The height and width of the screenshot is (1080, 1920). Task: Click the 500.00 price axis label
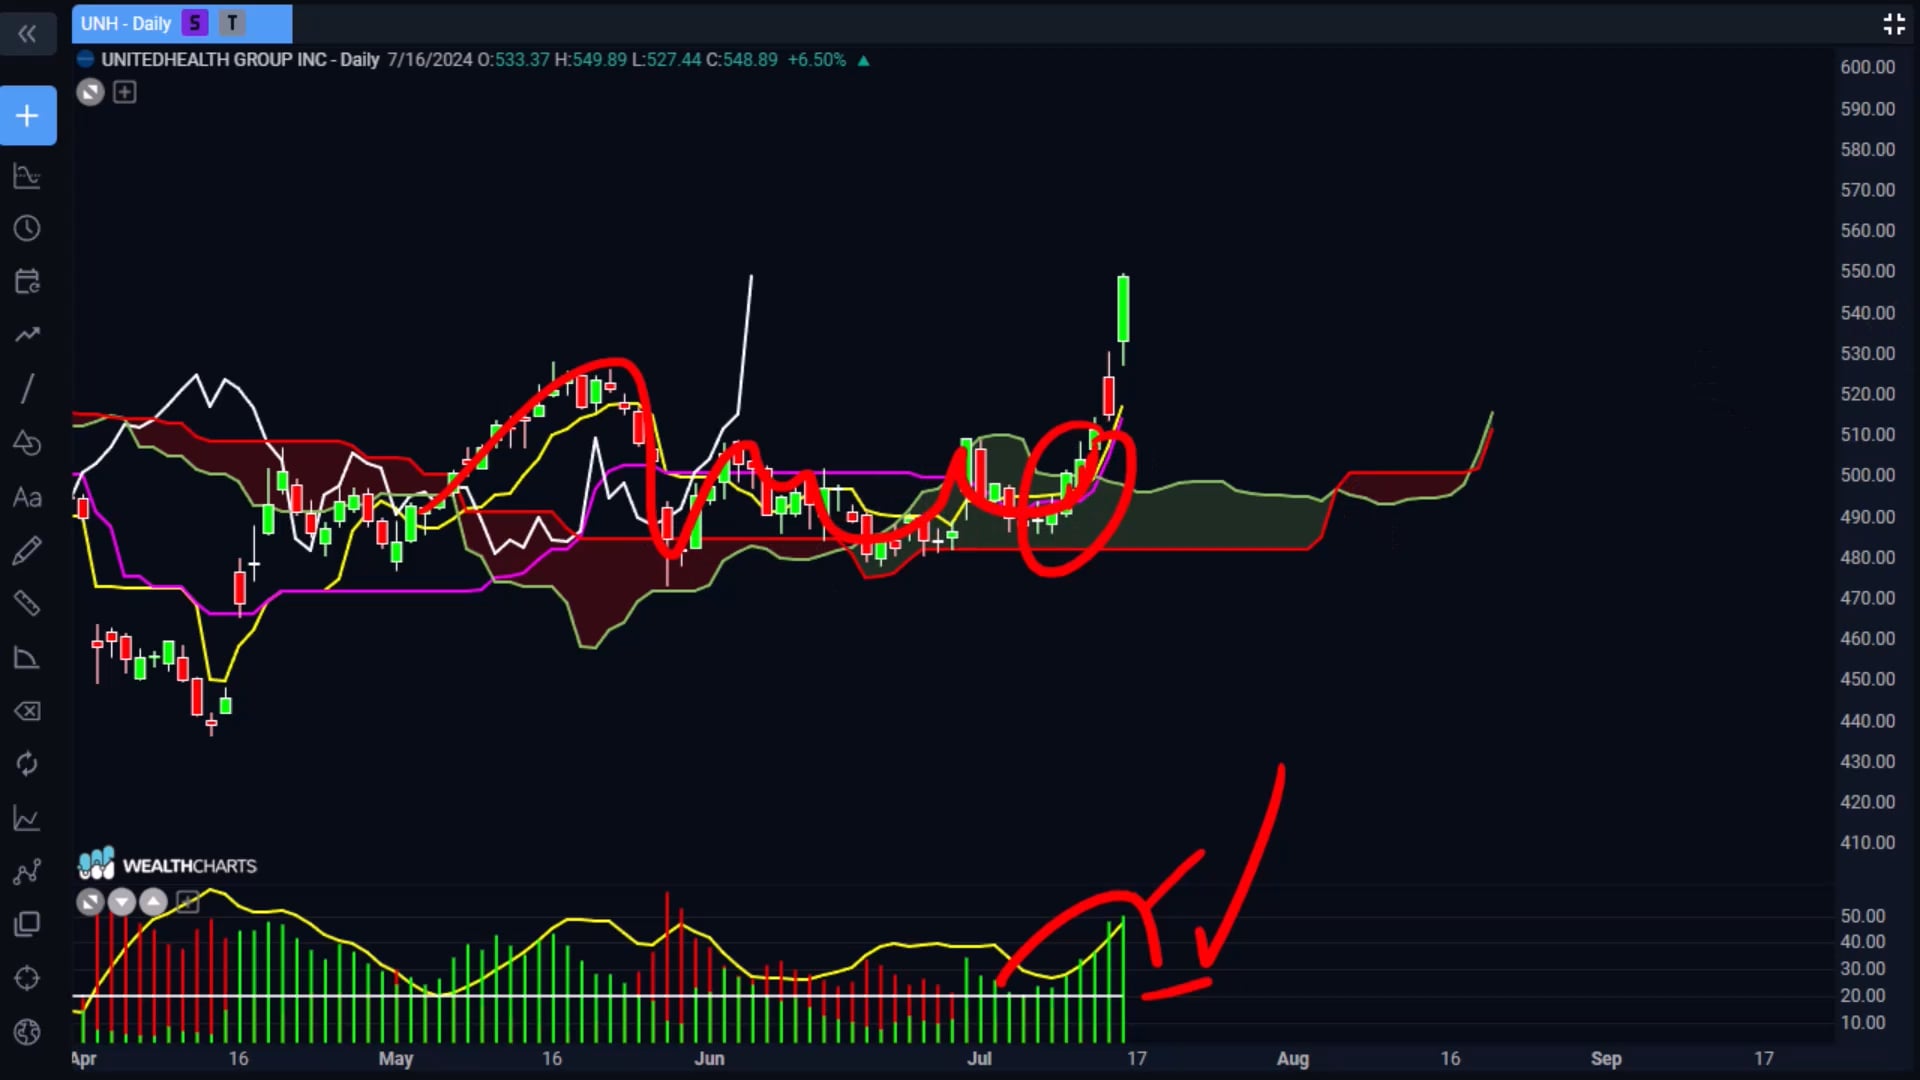tap(1867, 475)
